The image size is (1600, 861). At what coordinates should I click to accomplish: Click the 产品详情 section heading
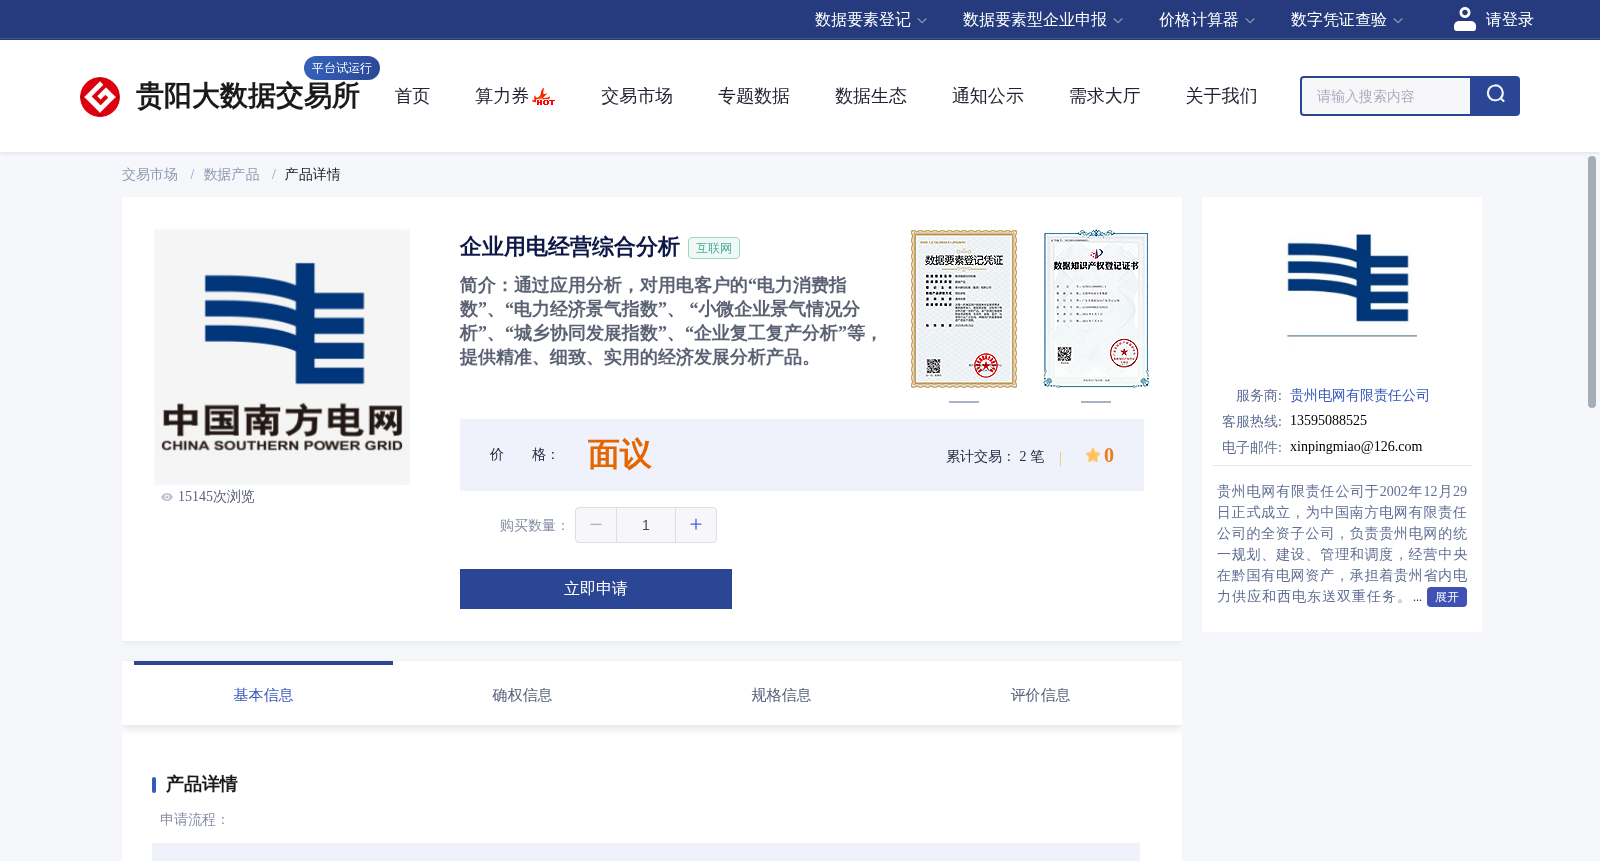(x=201, y=784)
